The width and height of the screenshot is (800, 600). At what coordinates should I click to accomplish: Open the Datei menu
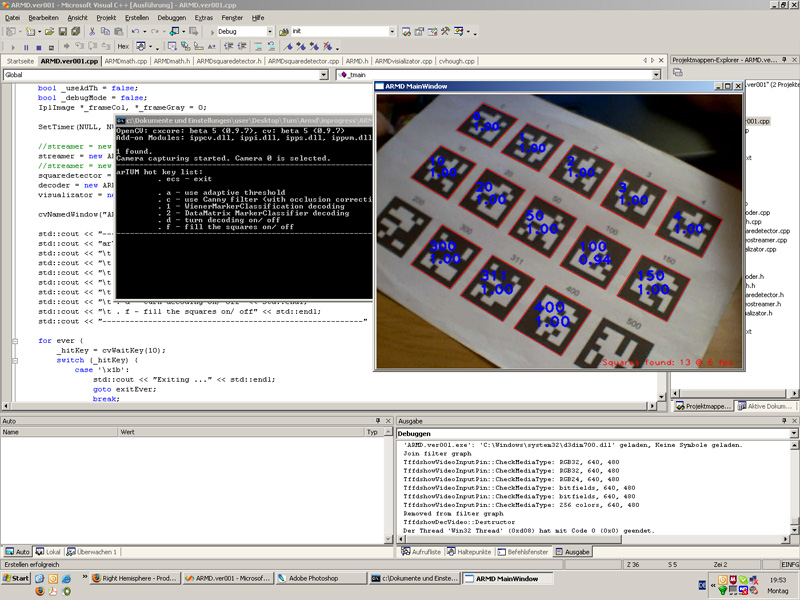pyautogui.click(x=12, y=18)
